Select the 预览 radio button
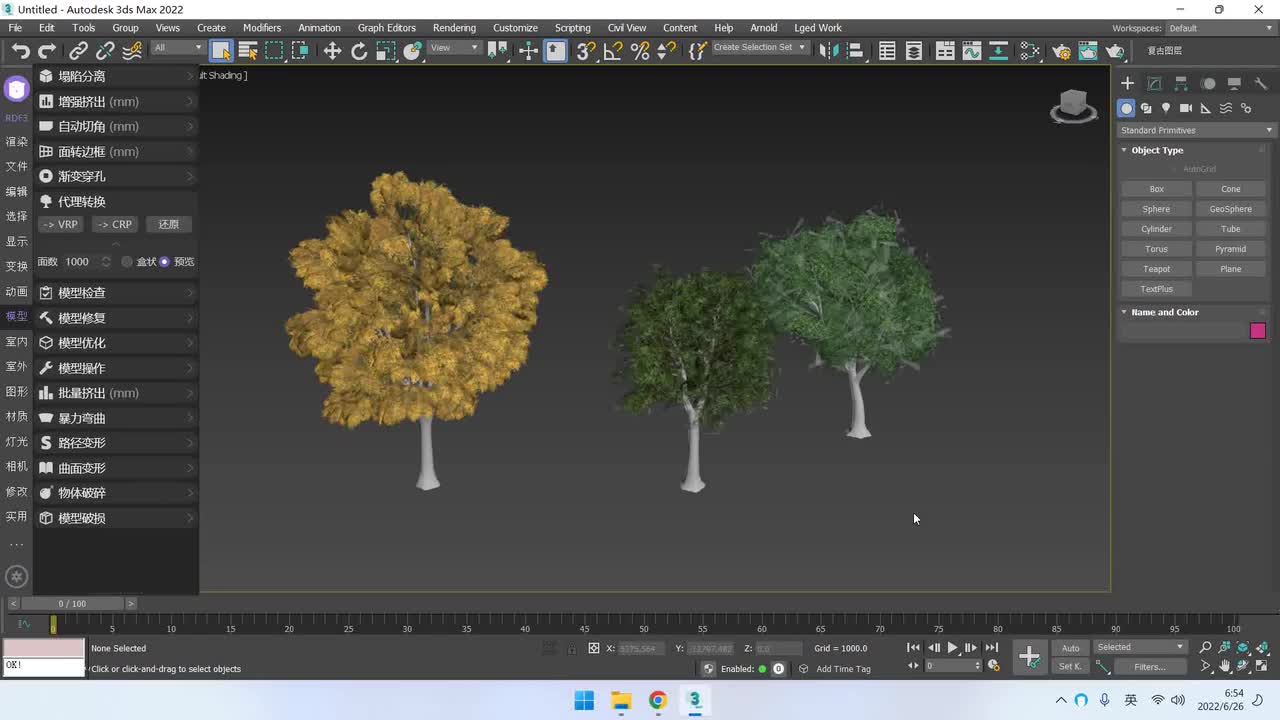 click(165, 262)
